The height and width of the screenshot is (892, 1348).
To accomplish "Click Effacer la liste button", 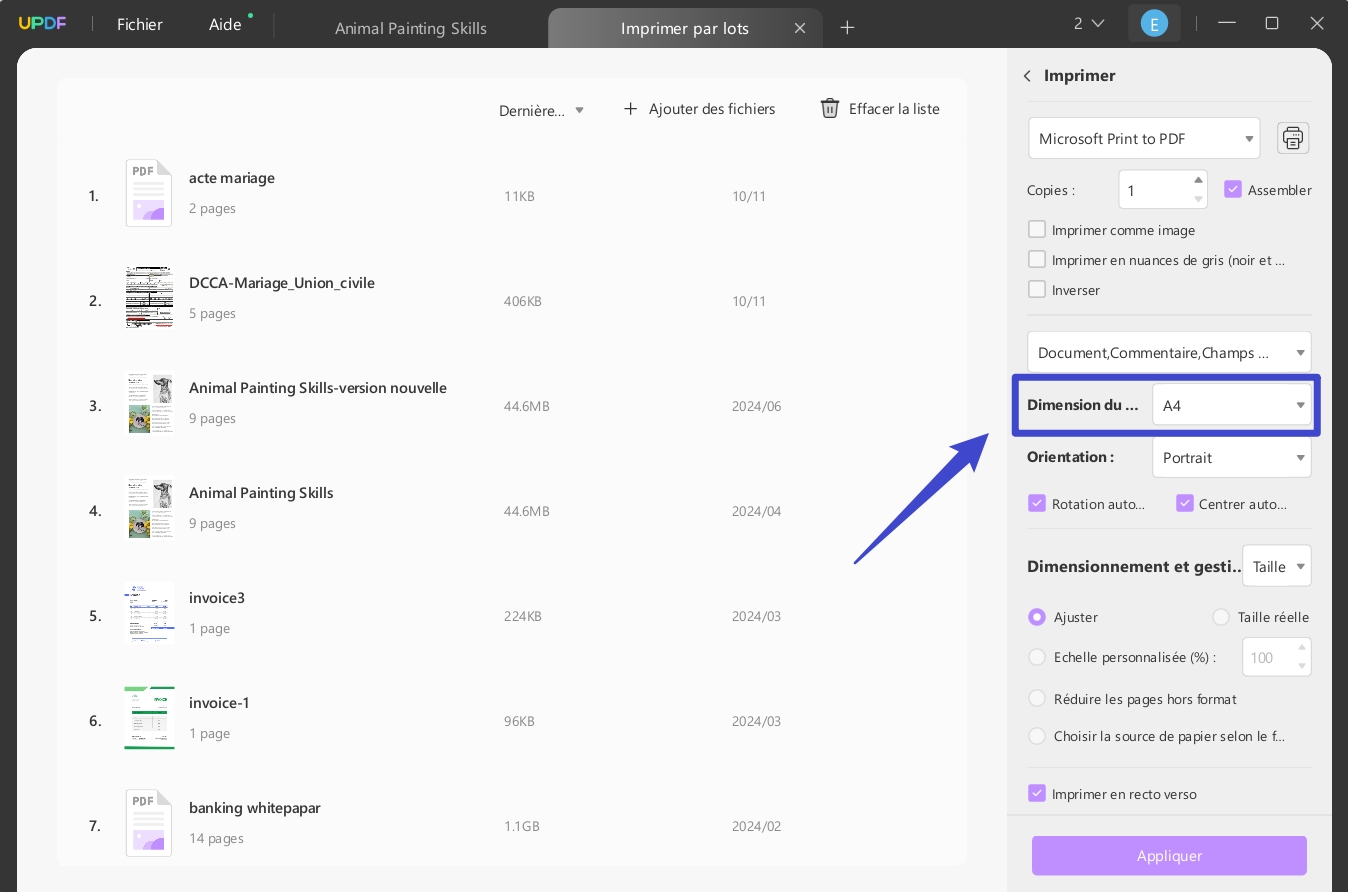I will click(x=880, y=108).
